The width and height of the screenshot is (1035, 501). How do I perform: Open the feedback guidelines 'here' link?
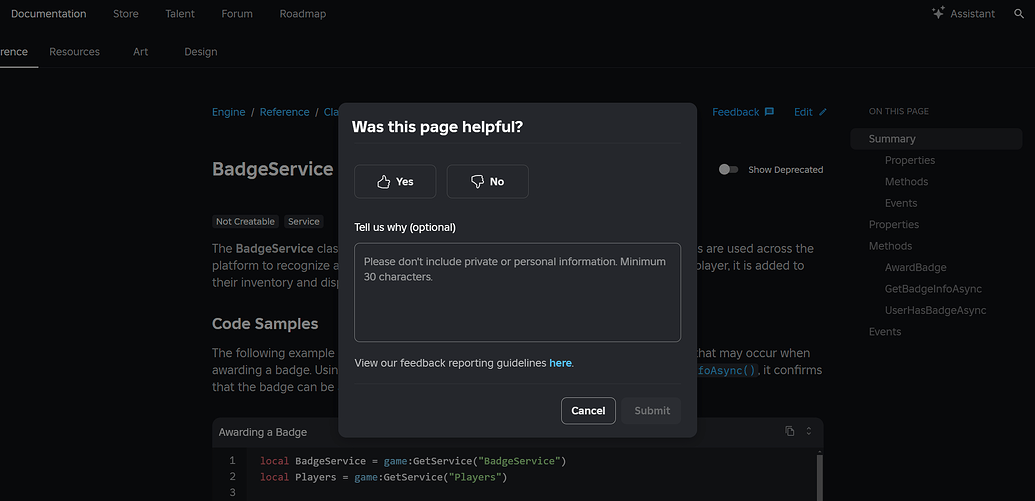[560, 363]
